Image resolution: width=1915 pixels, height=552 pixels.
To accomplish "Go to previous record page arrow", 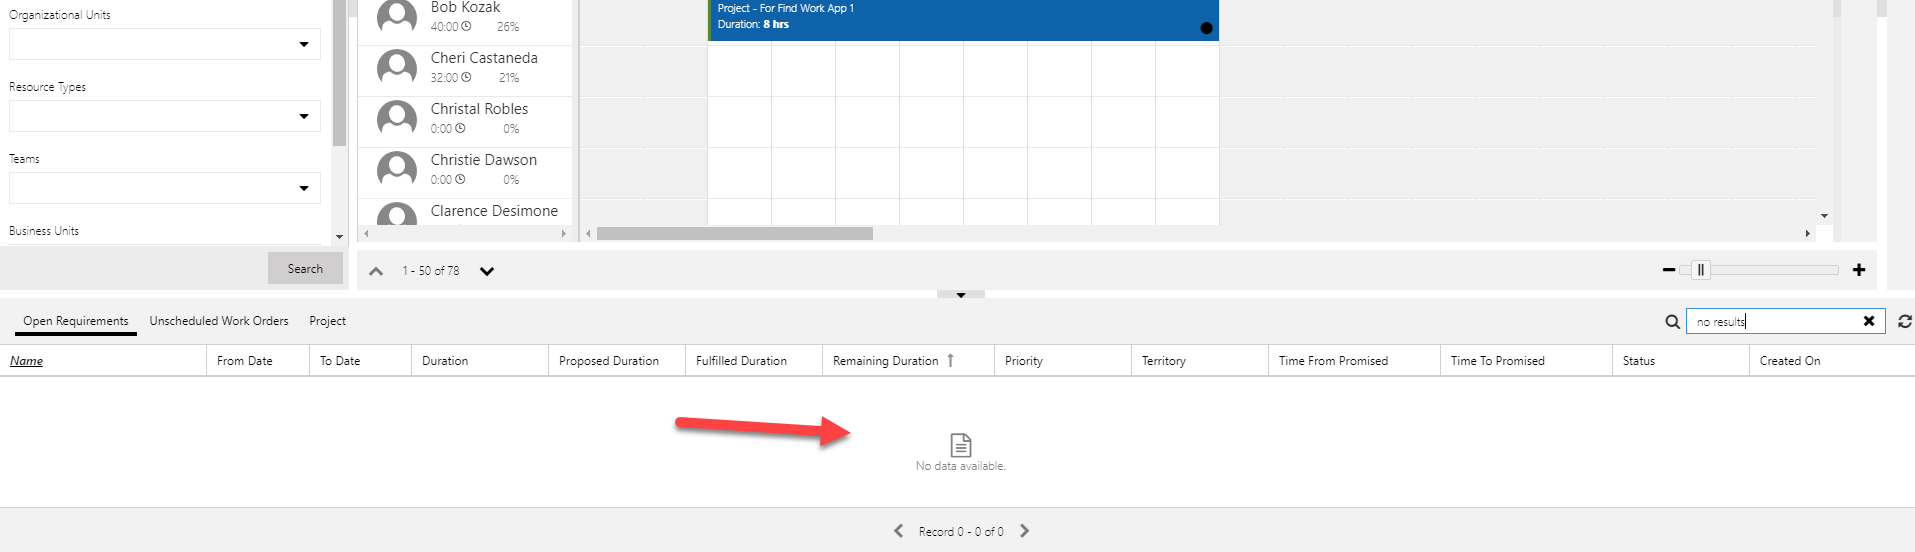I will (x=898, y=531).
